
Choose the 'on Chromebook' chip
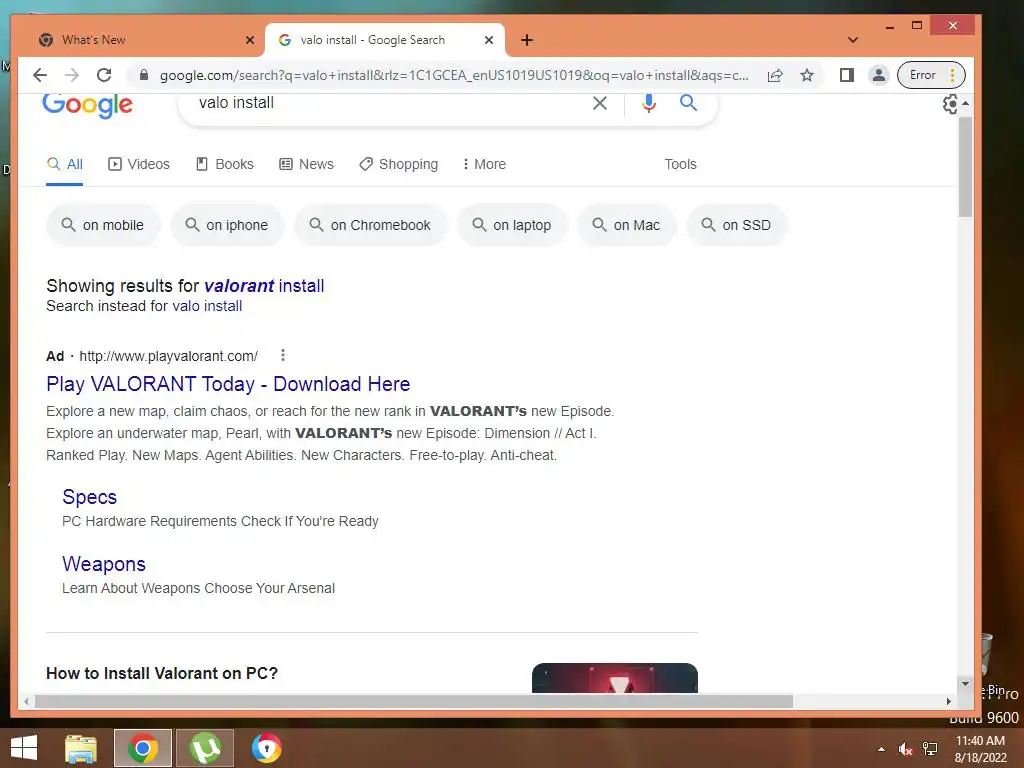click(370, 225)
